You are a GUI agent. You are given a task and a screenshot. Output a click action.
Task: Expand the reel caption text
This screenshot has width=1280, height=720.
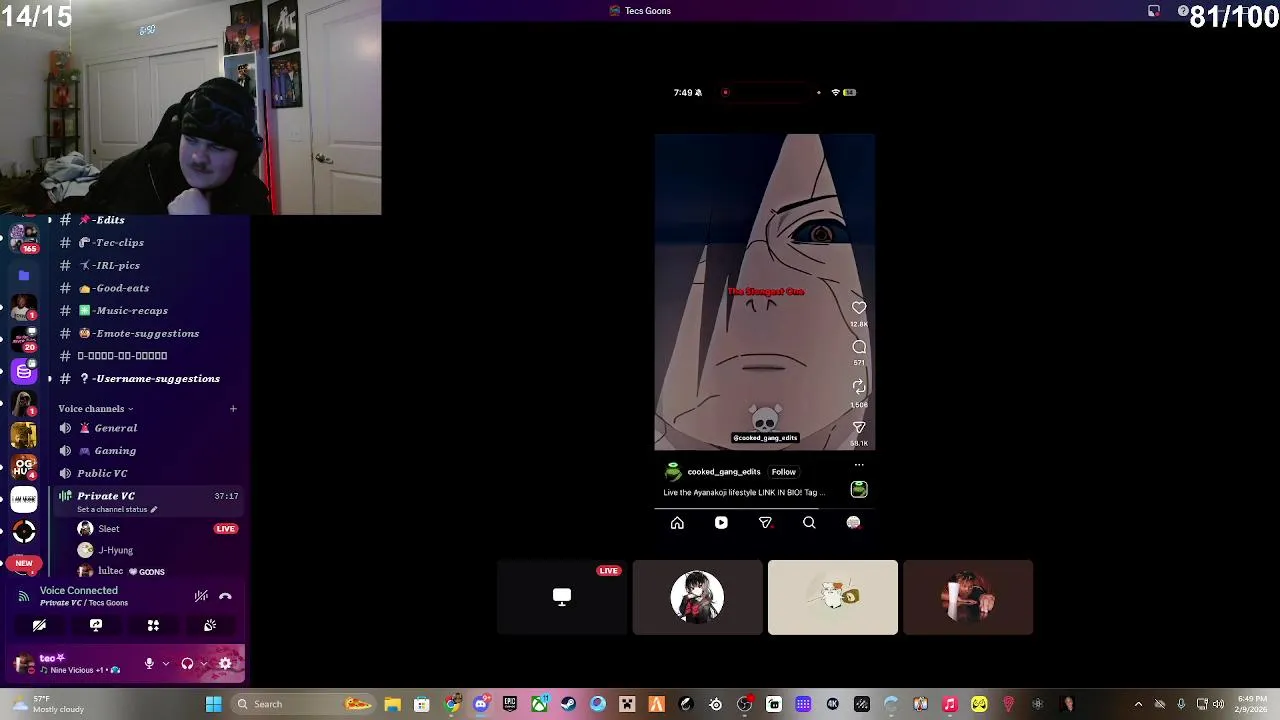click(744, 492)
